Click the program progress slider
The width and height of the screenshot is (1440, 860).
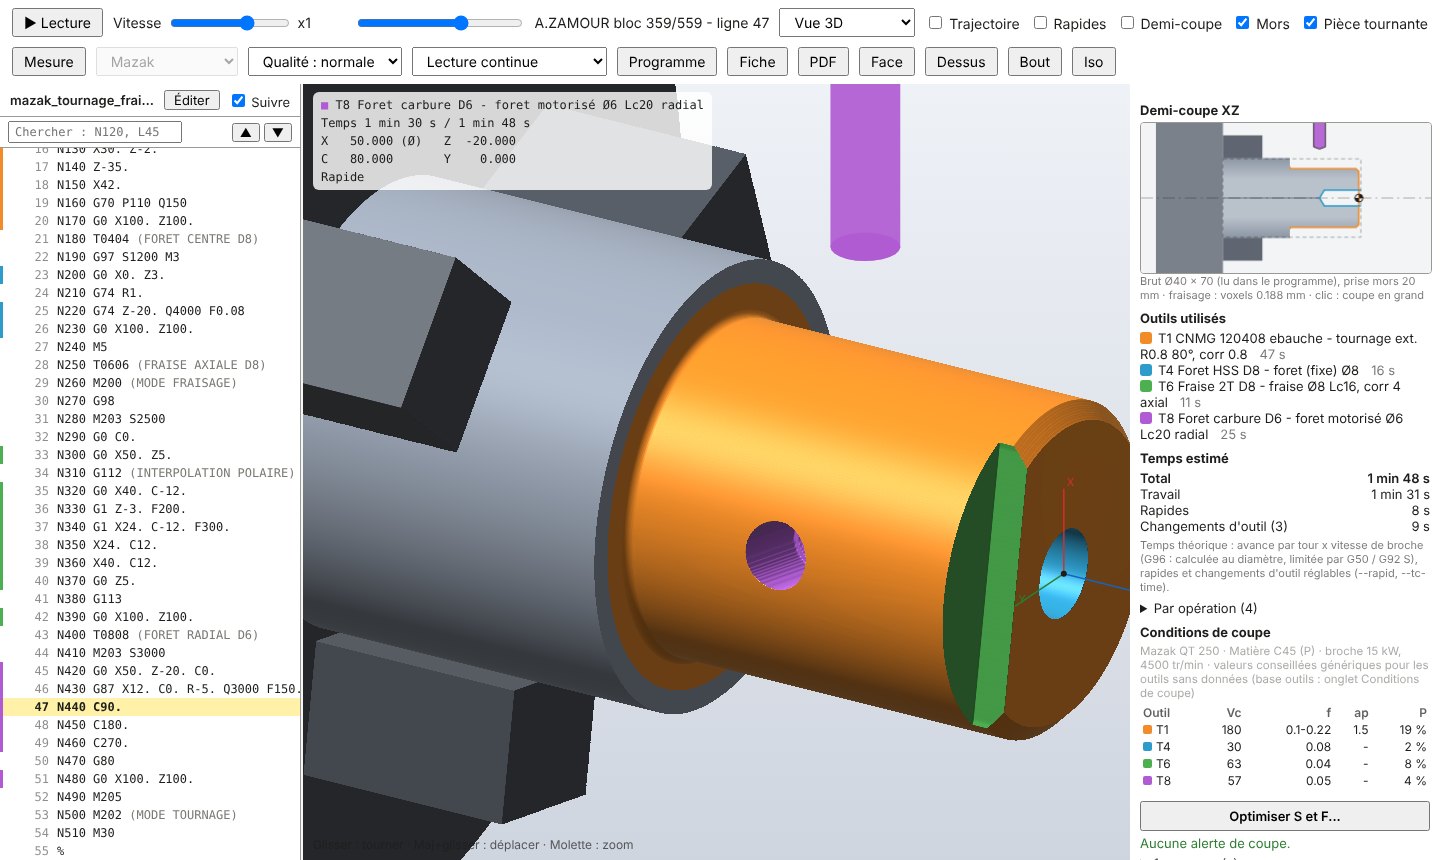point(440,23)
